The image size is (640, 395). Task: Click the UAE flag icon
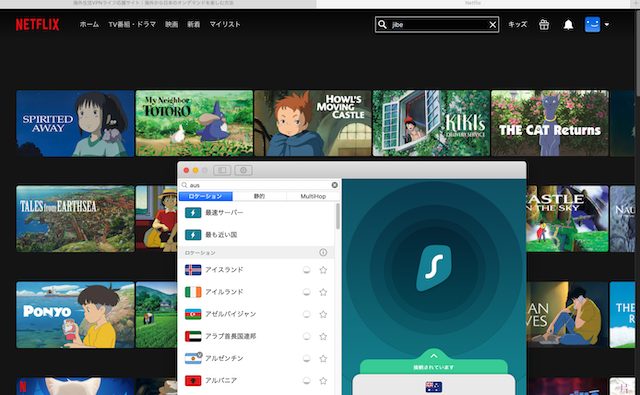tap(193, 336)
